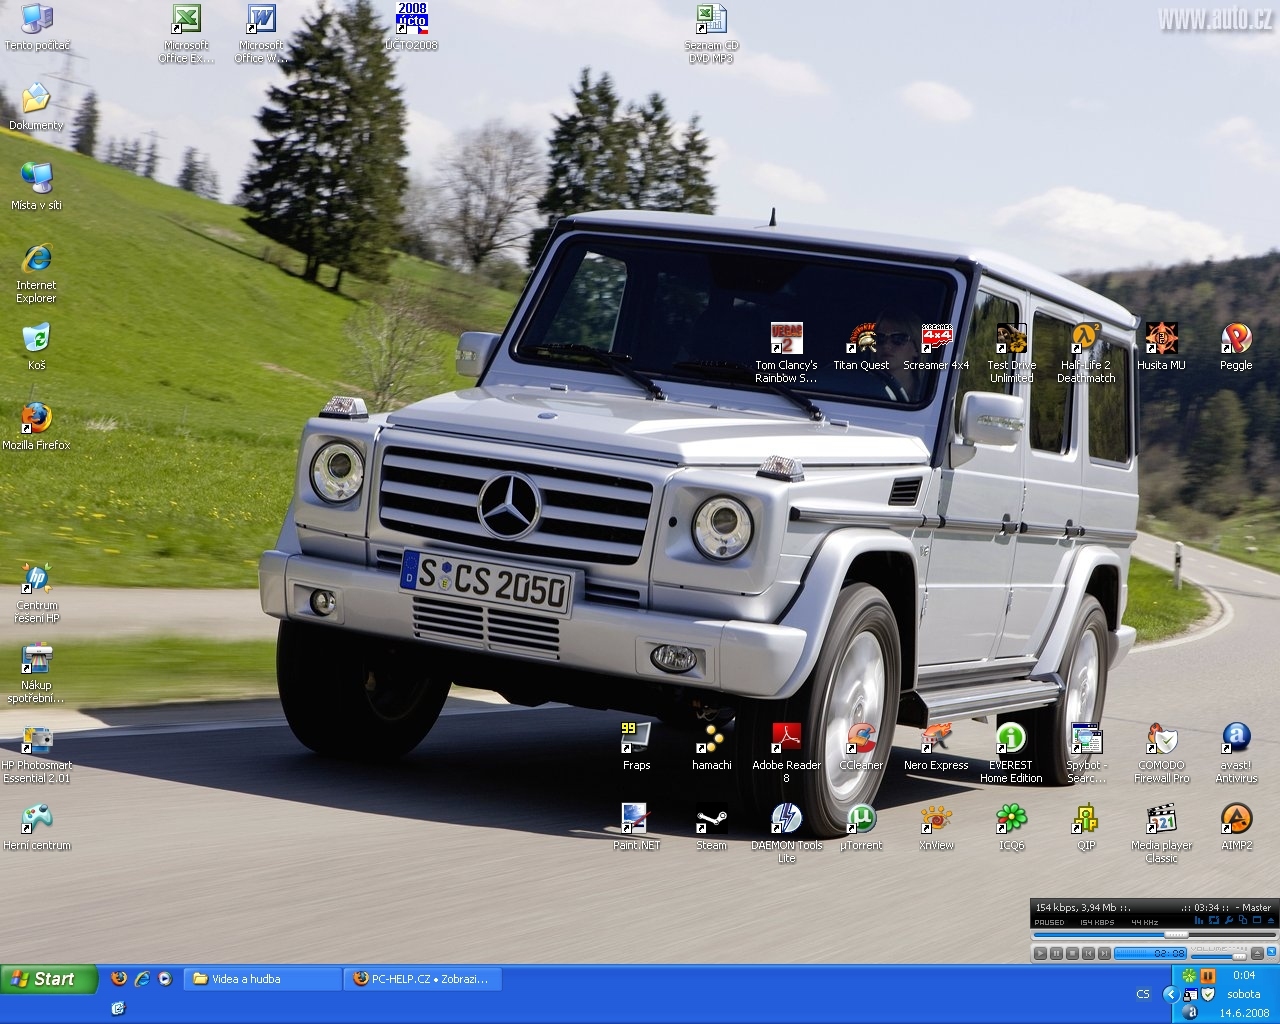Screen dimensions: 1280x1024
Task: Skip to next track in AIMP
Action: pyautogui.click(x=1104, y=954)
